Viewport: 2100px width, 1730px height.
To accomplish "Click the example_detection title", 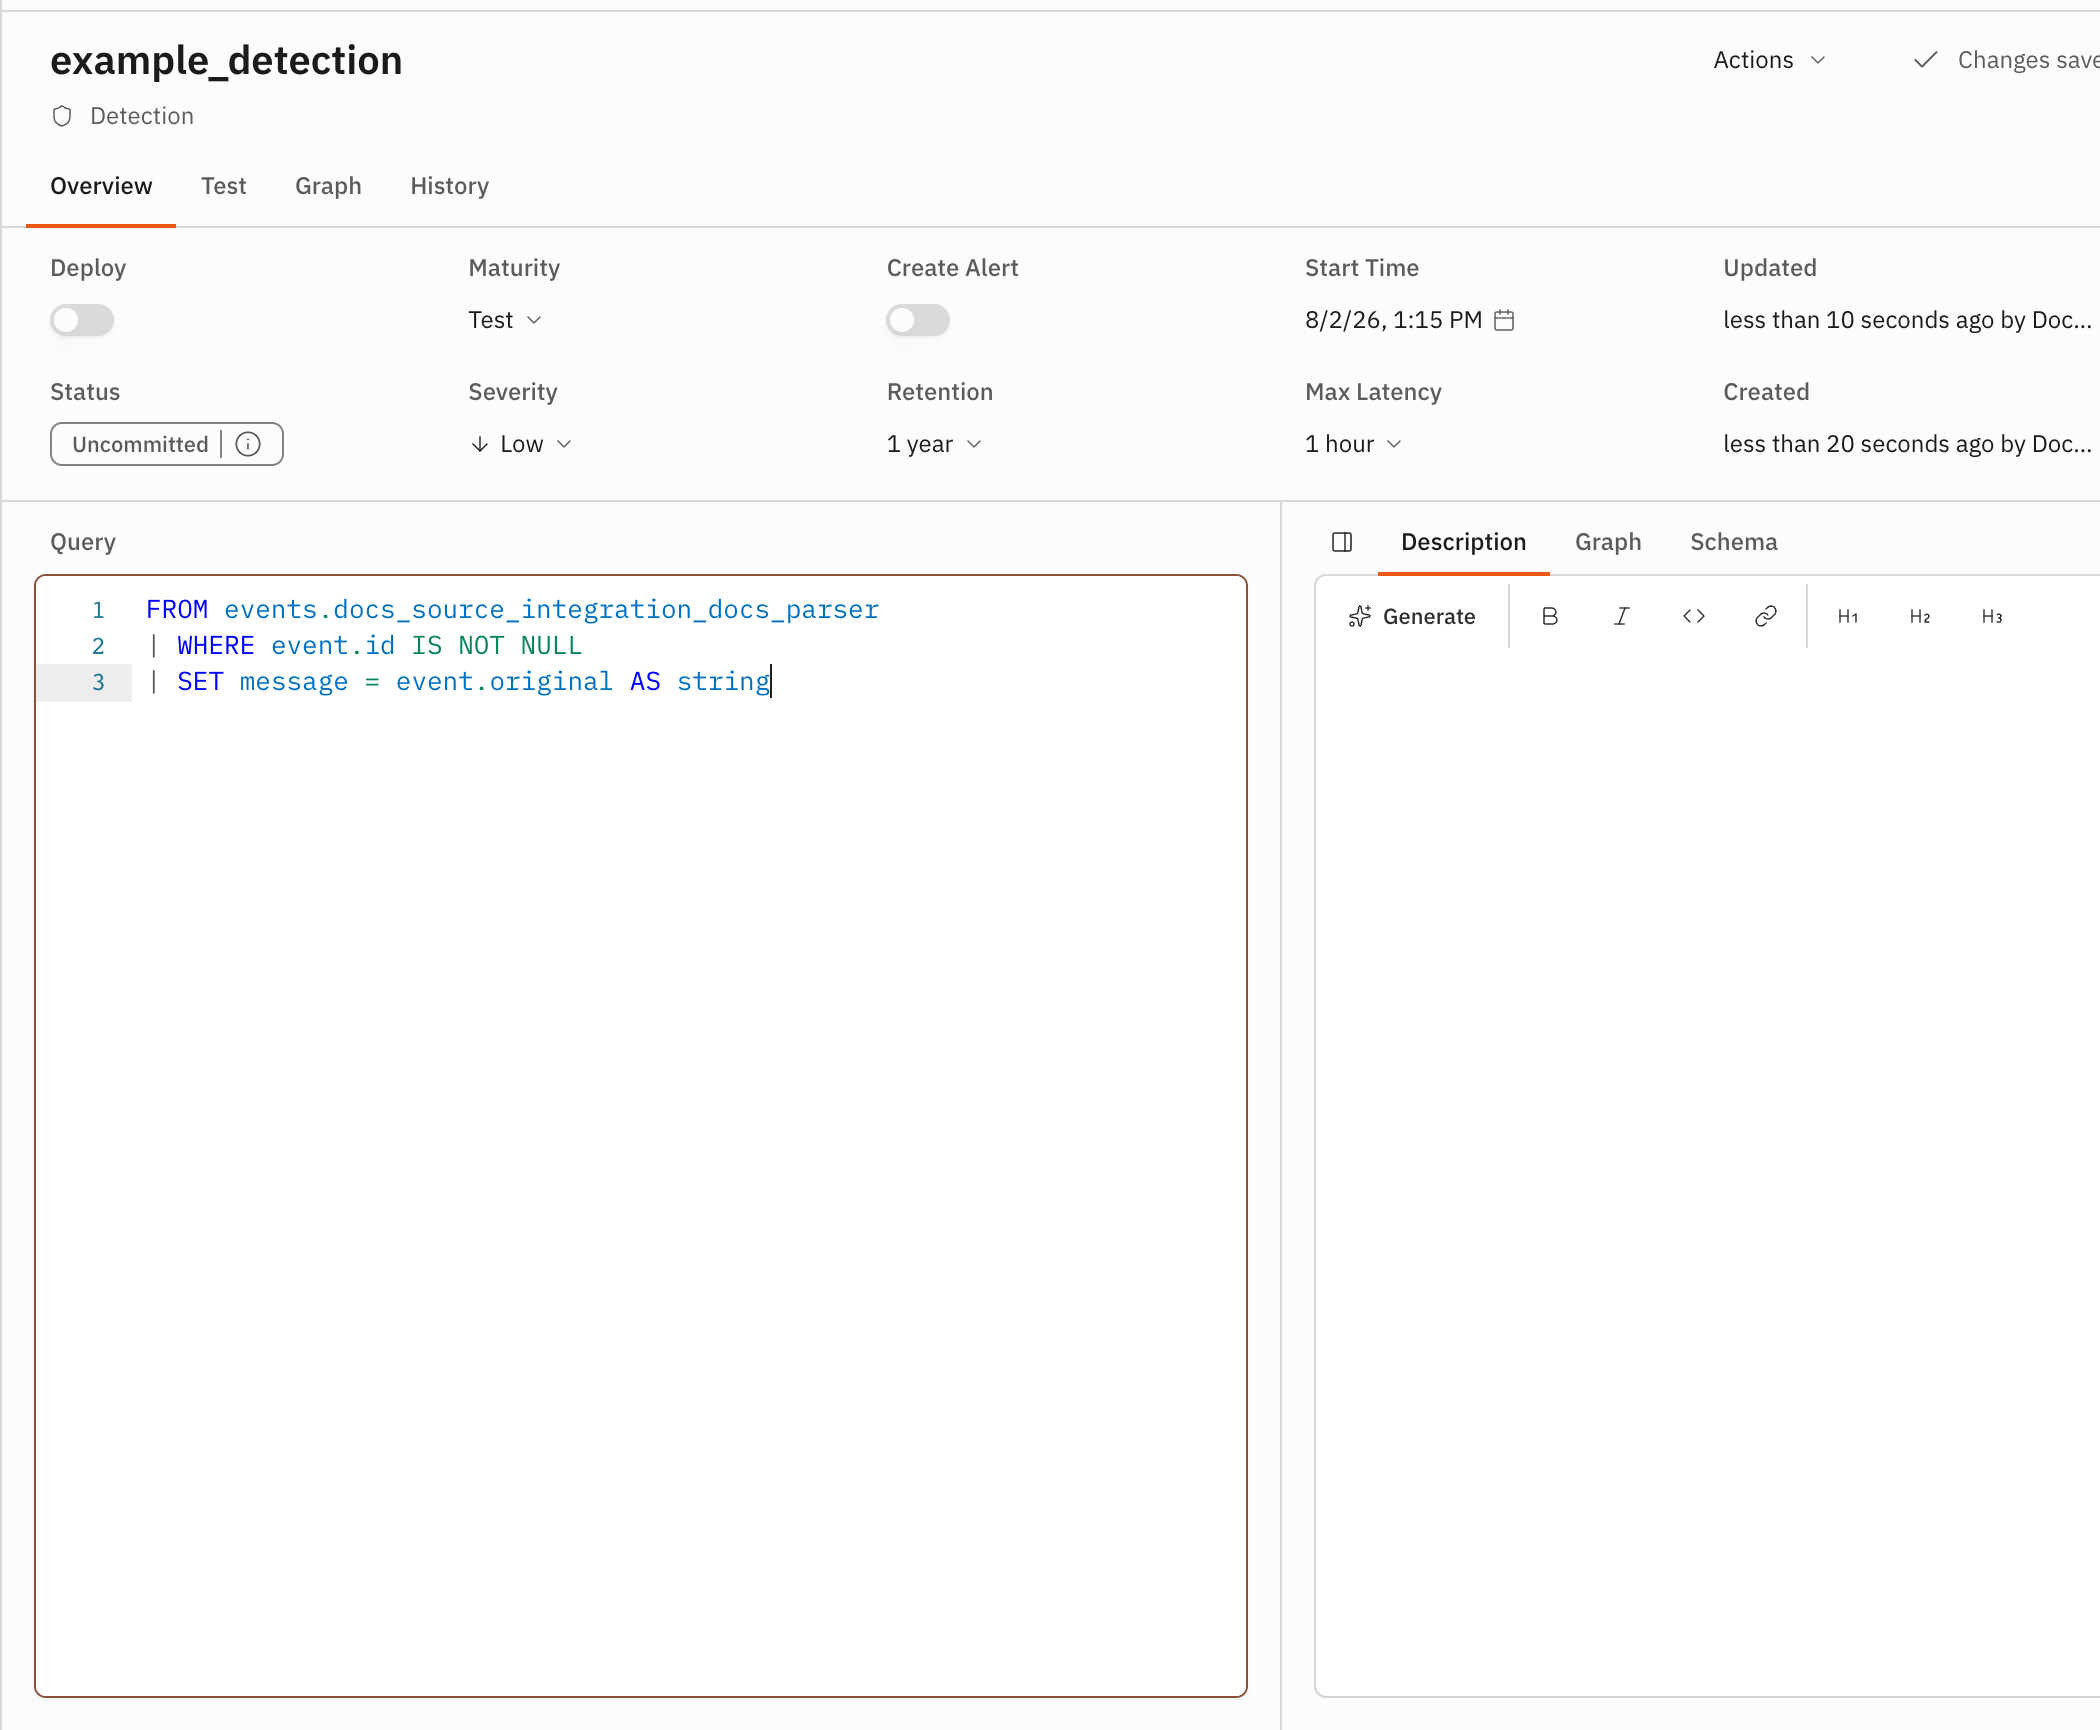I will coord(226,60).
